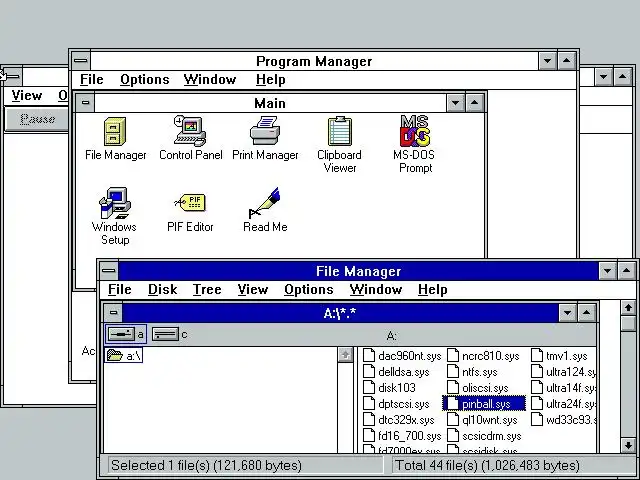This screenshot has height=480, width=640.
Task: Open Main group control menu box
Action: click(x=85, y=102)
